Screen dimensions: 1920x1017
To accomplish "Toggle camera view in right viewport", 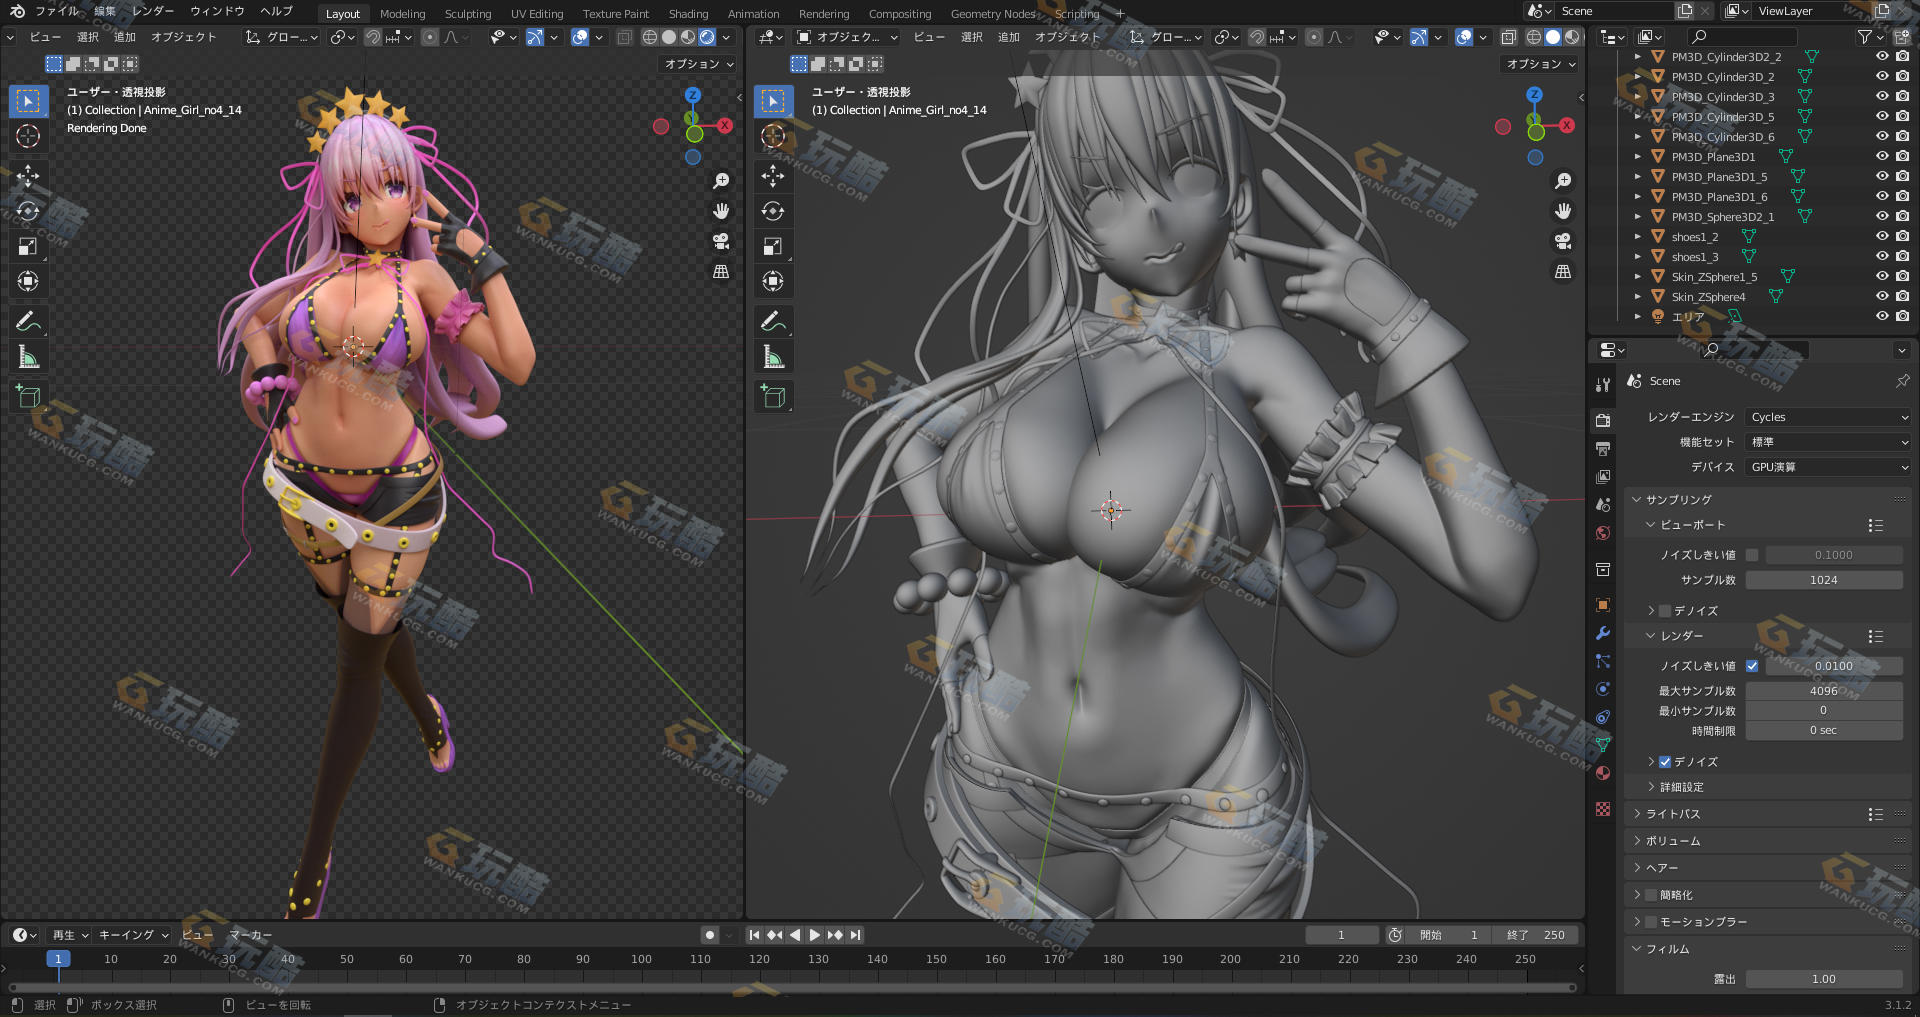I will (x=1563, y=241).
